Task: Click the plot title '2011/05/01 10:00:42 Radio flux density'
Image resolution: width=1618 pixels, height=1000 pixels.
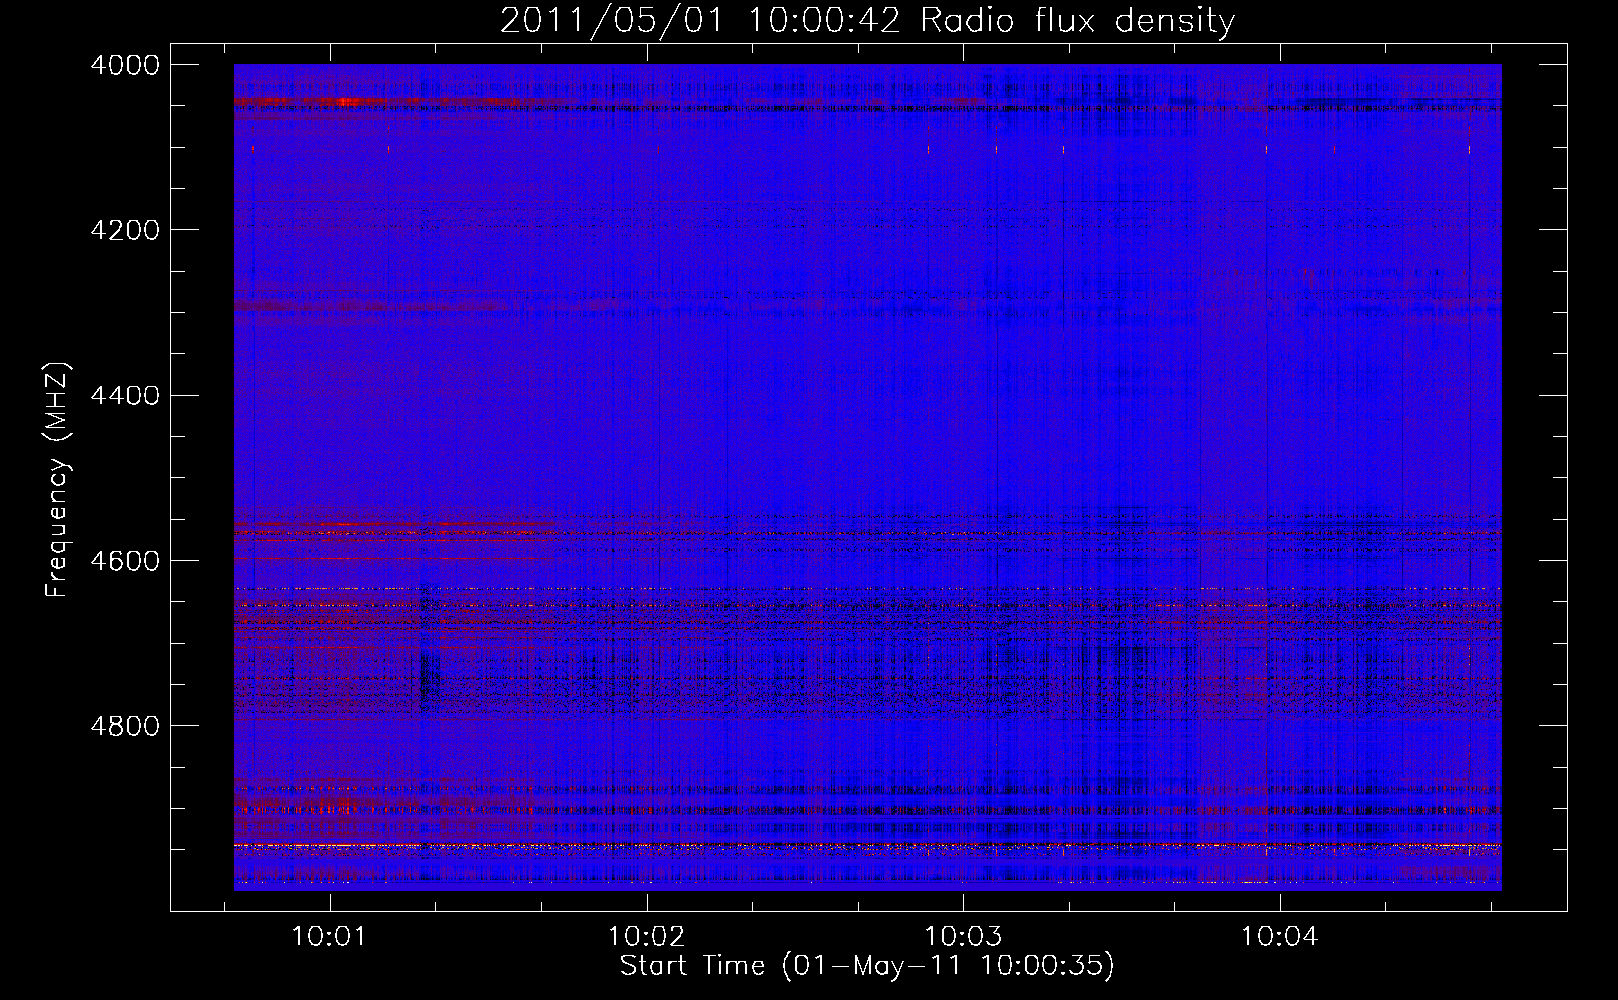Action: tap(867, 21)
